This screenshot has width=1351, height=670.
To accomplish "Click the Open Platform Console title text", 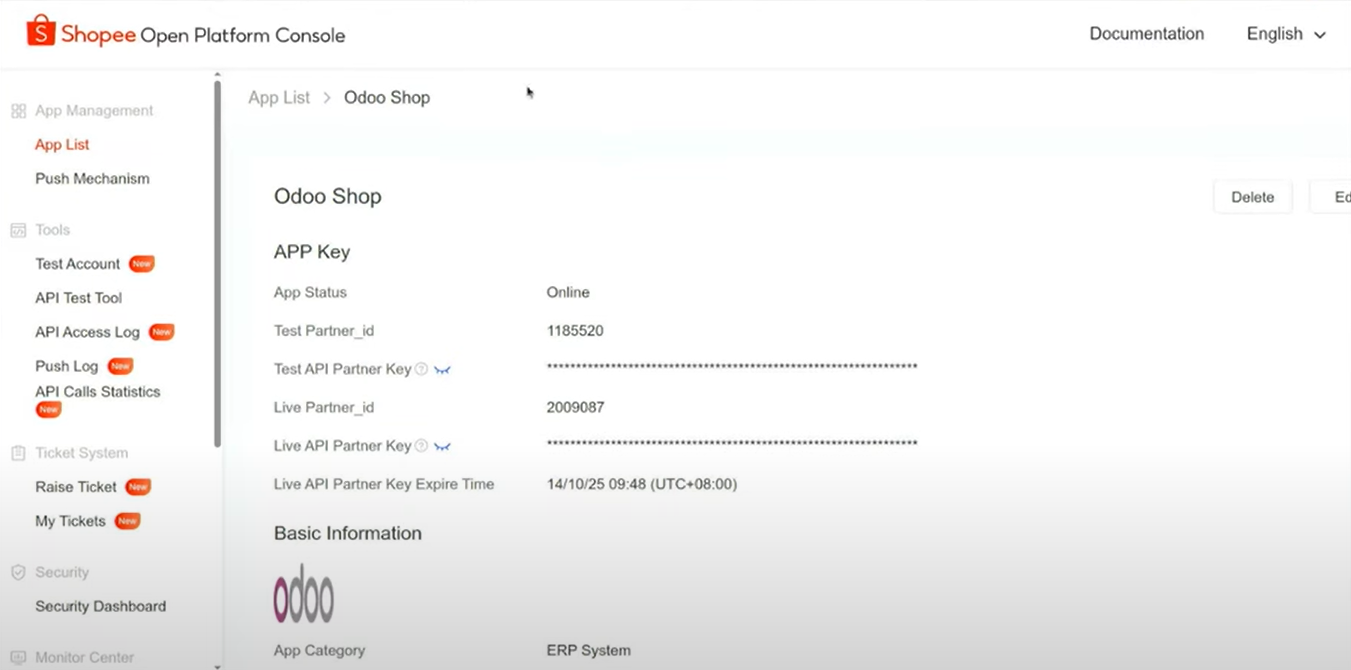I will pos(242,36).
